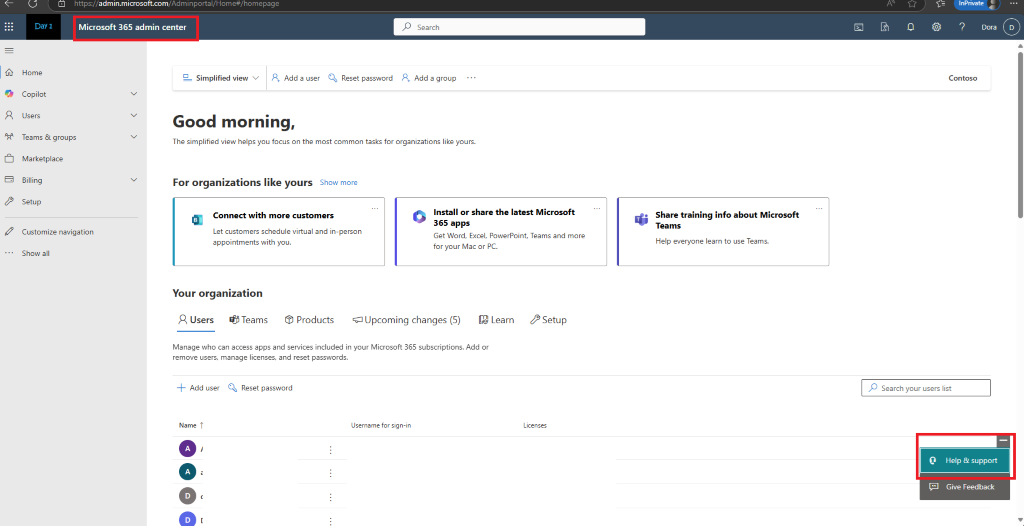Click the Help & support button

[x=965, y=461]
